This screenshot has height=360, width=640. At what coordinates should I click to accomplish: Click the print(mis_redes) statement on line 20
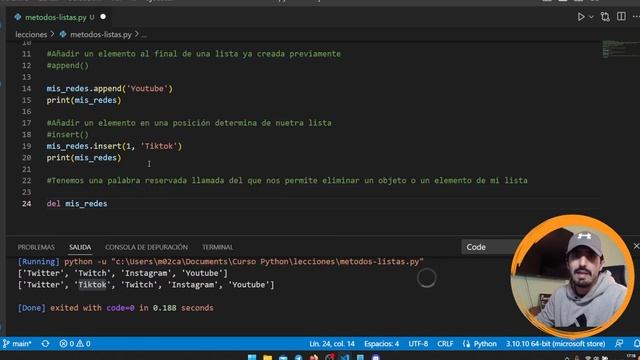(x=84, y=158)
